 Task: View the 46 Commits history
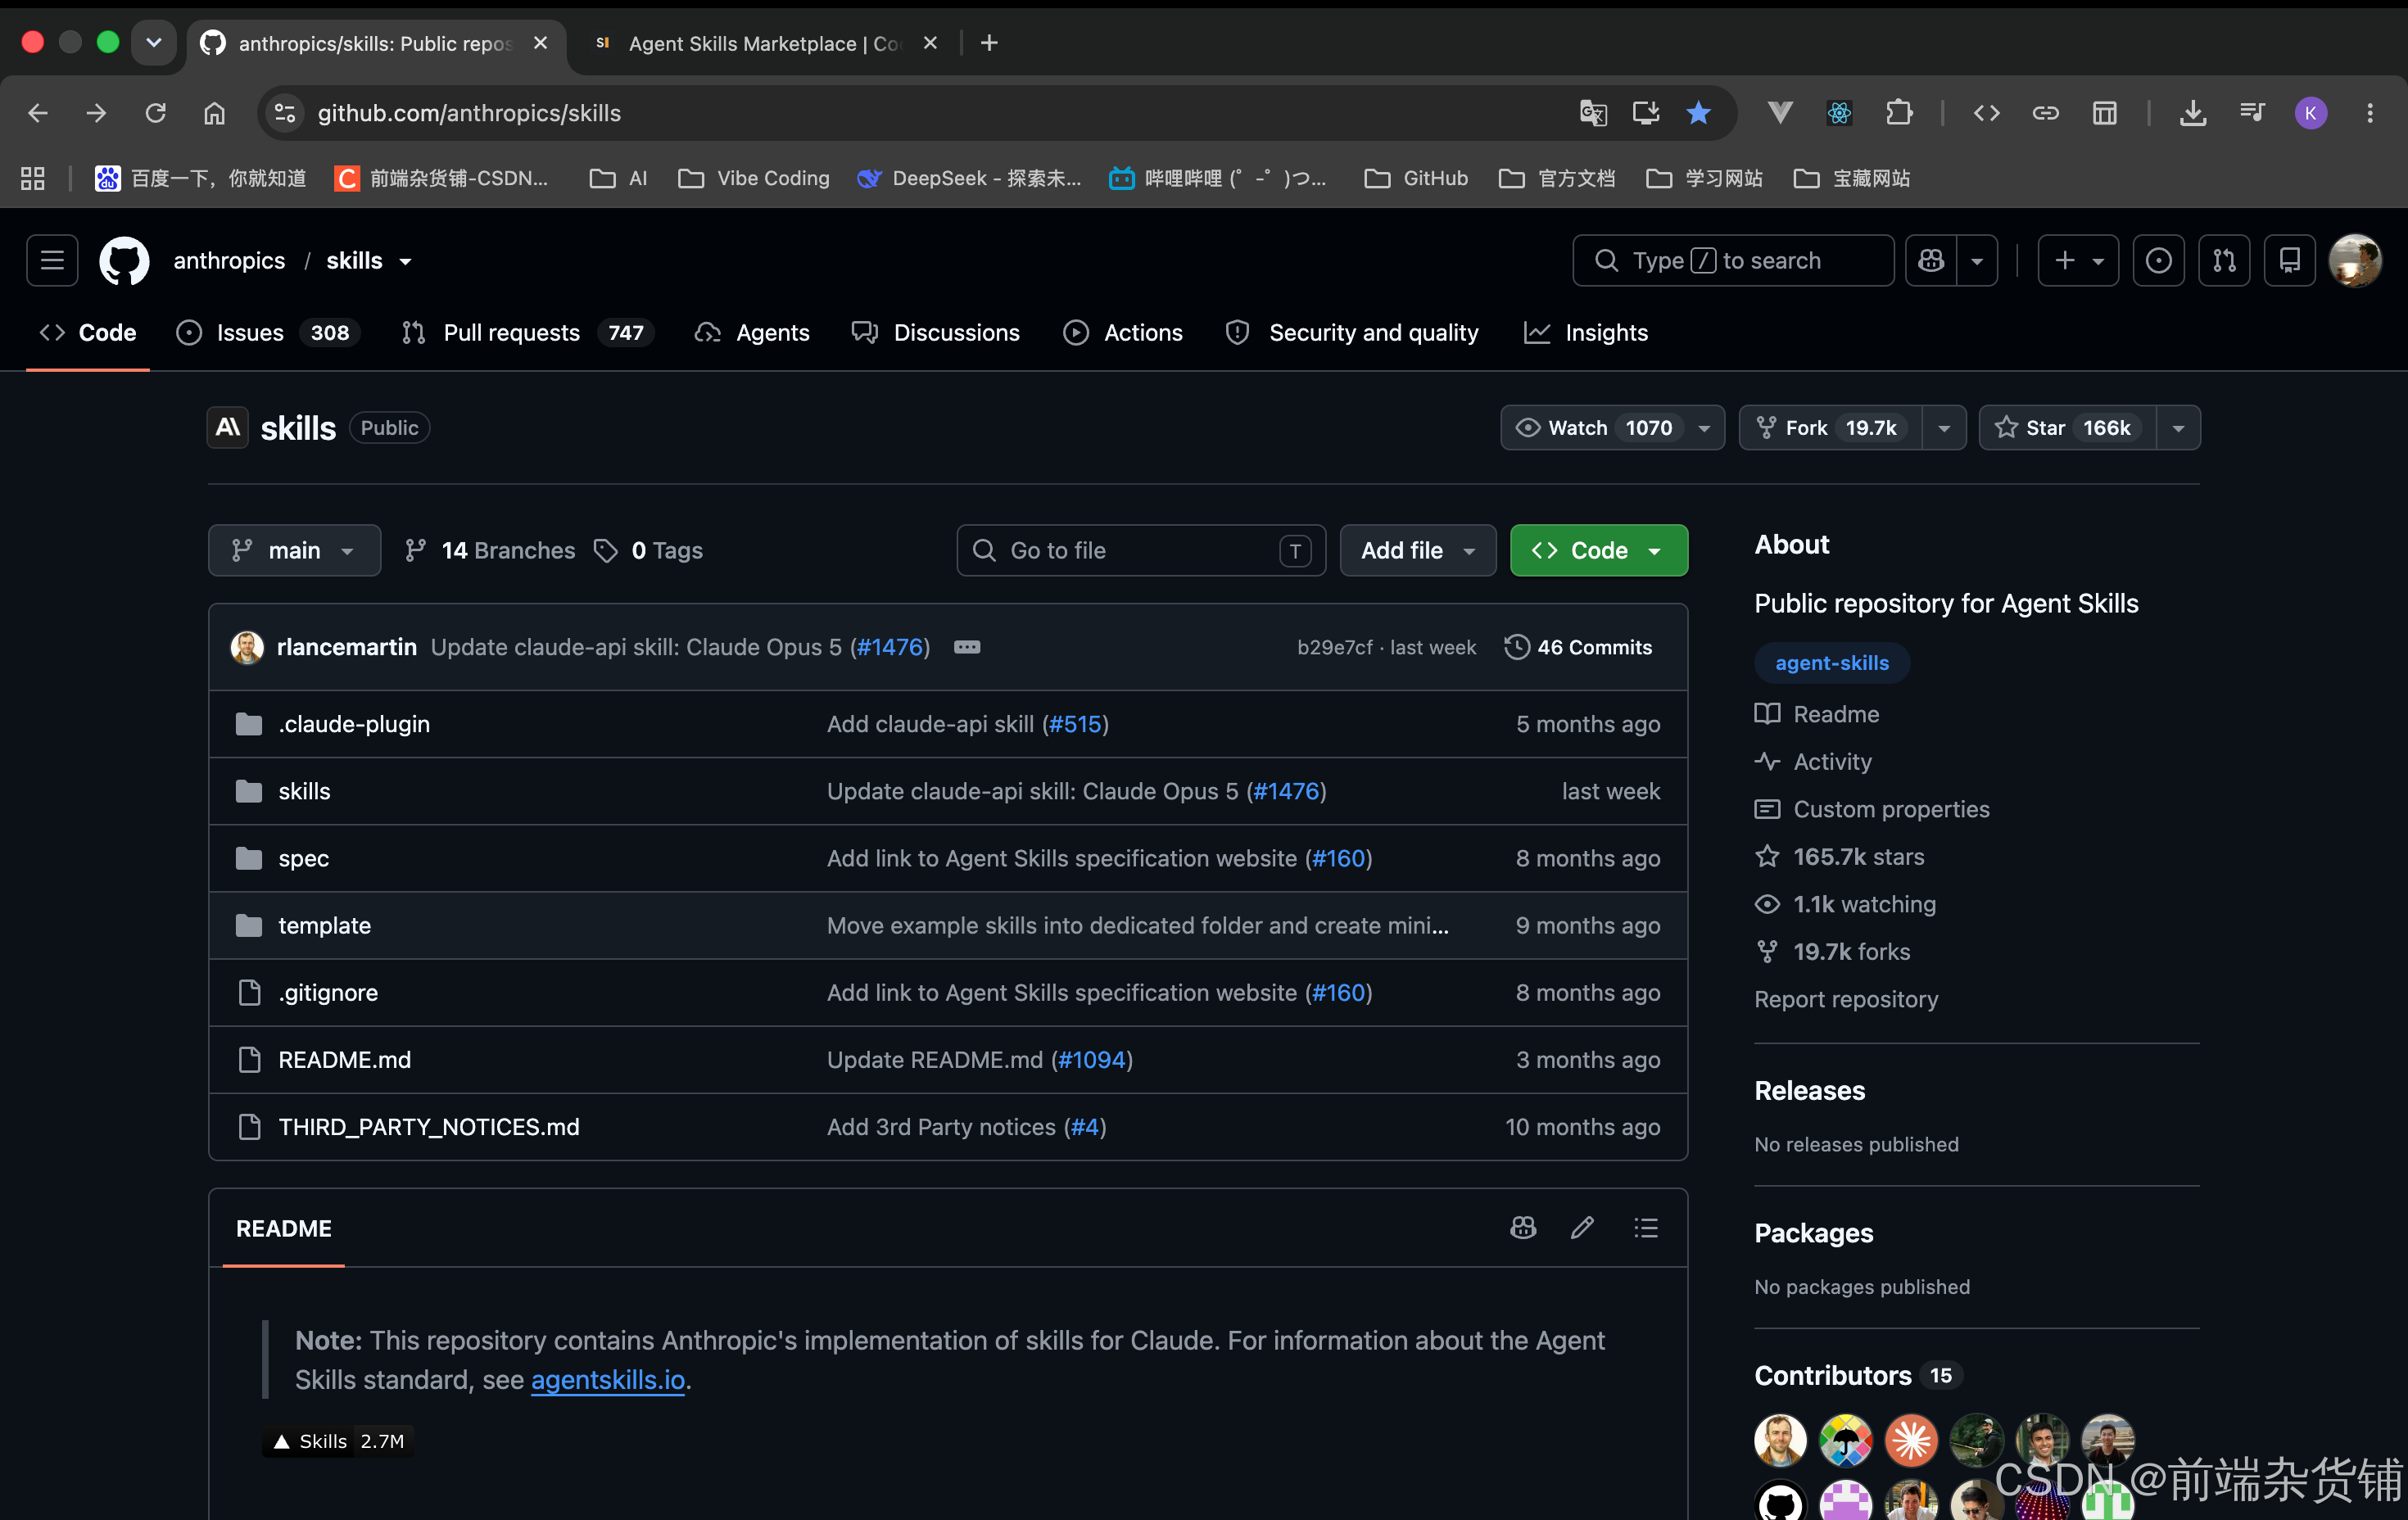(1578, 647)
